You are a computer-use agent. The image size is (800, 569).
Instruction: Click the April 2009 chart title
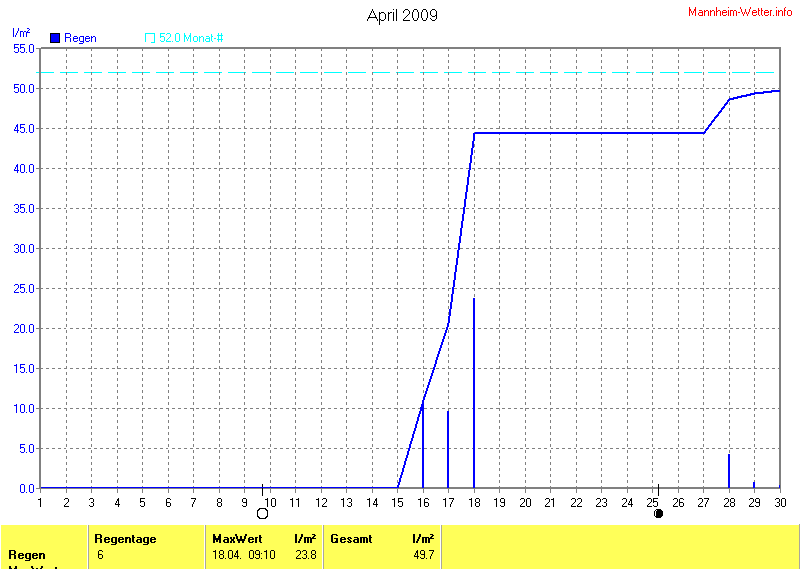402,15
